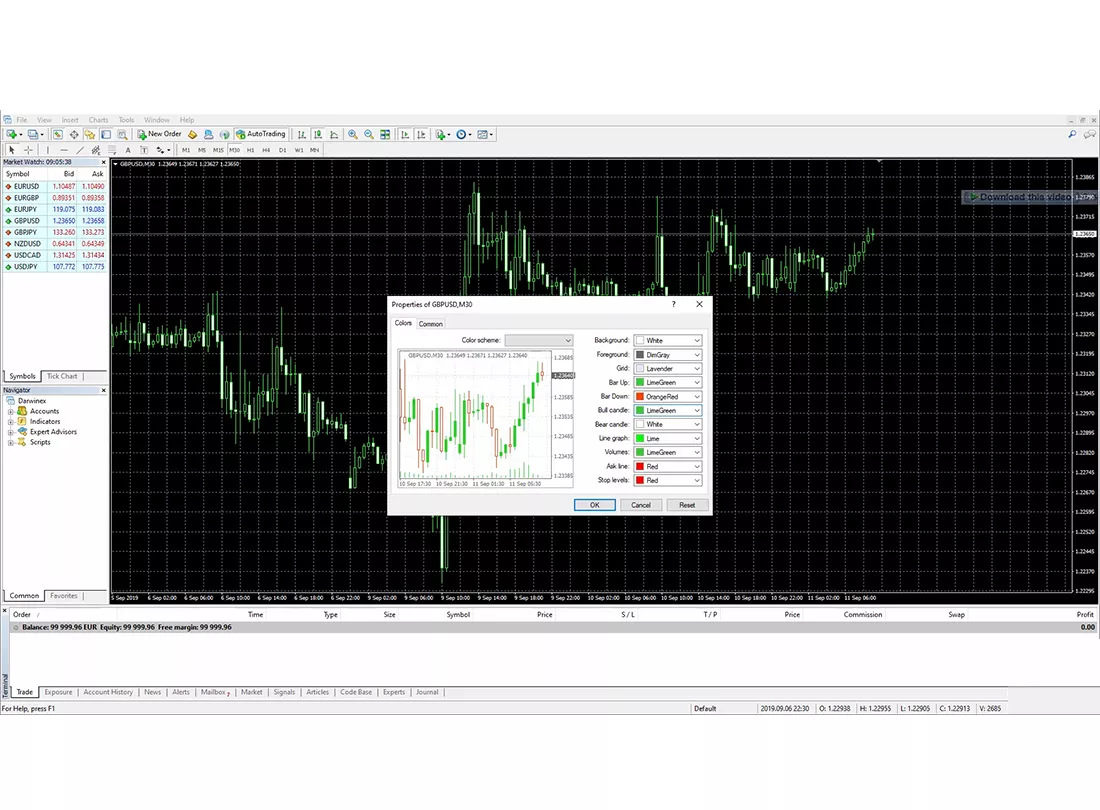Select the vertical line drawing tool
The image size is (1100, 810).
click(x=48, y=150)
